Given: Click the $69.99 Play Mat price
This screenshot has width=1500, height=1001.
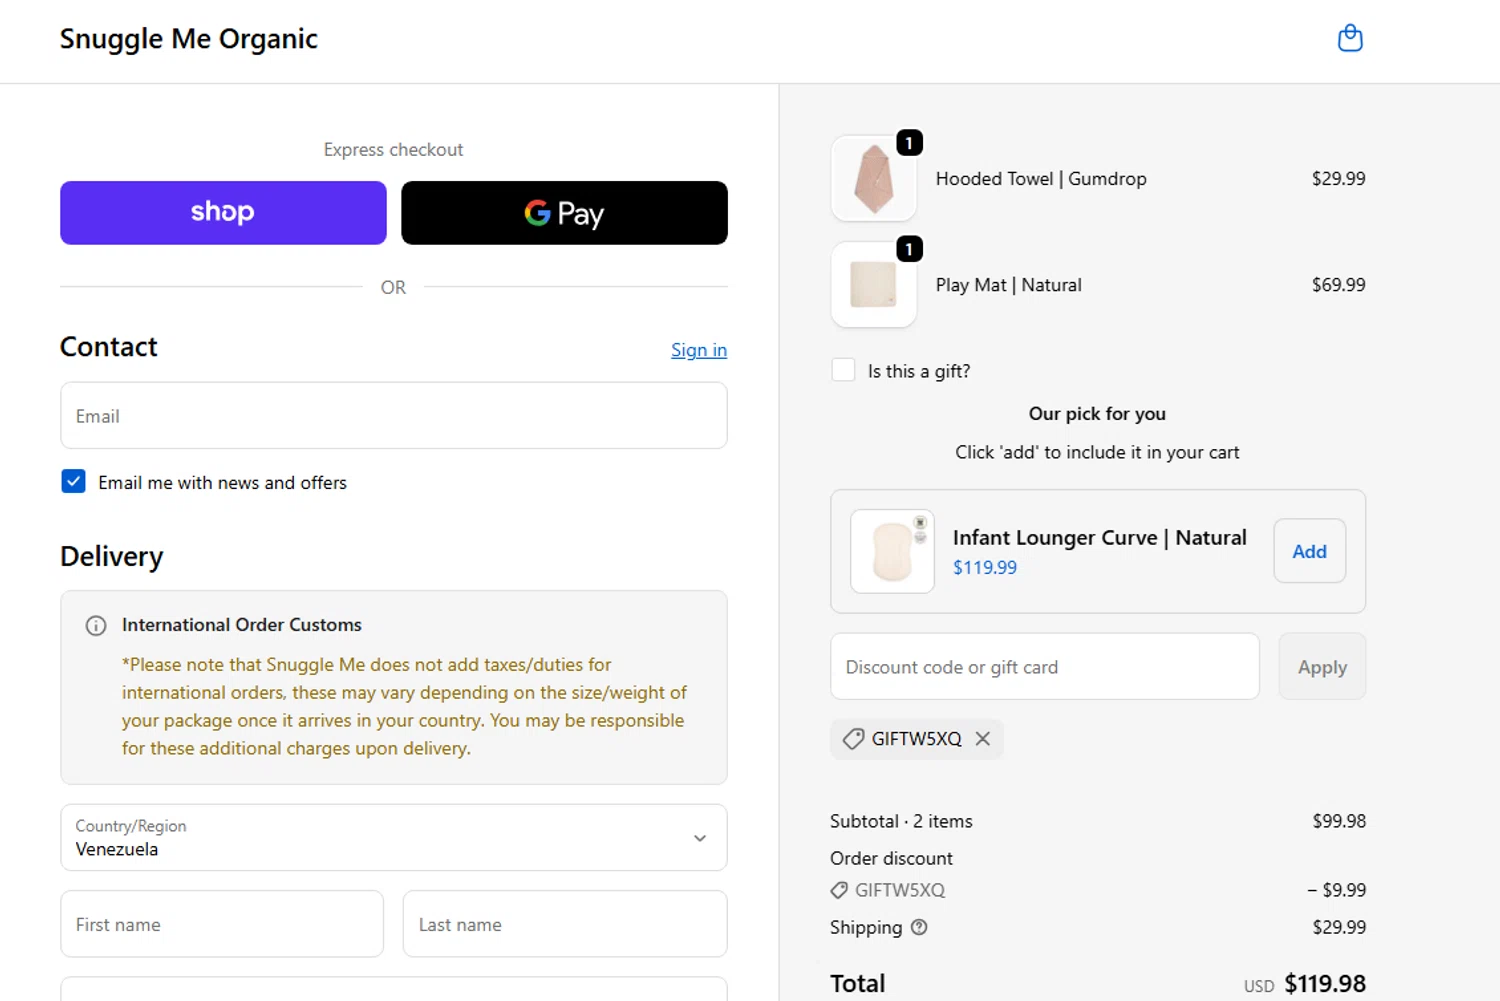Looking at the screenshot, I should [1338, 285].
